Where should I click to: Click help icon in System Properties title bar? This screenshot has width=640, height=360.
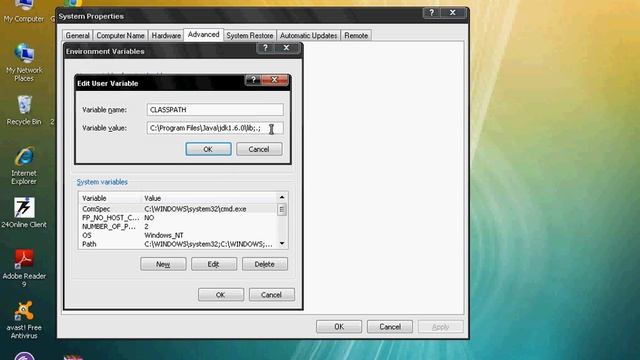(431, 13)
